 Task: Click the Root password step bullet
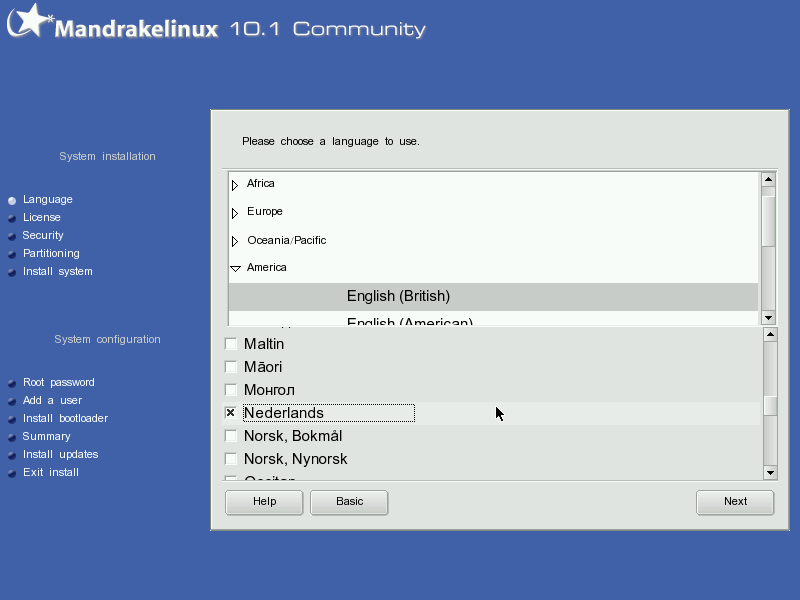tap(12, 383)
